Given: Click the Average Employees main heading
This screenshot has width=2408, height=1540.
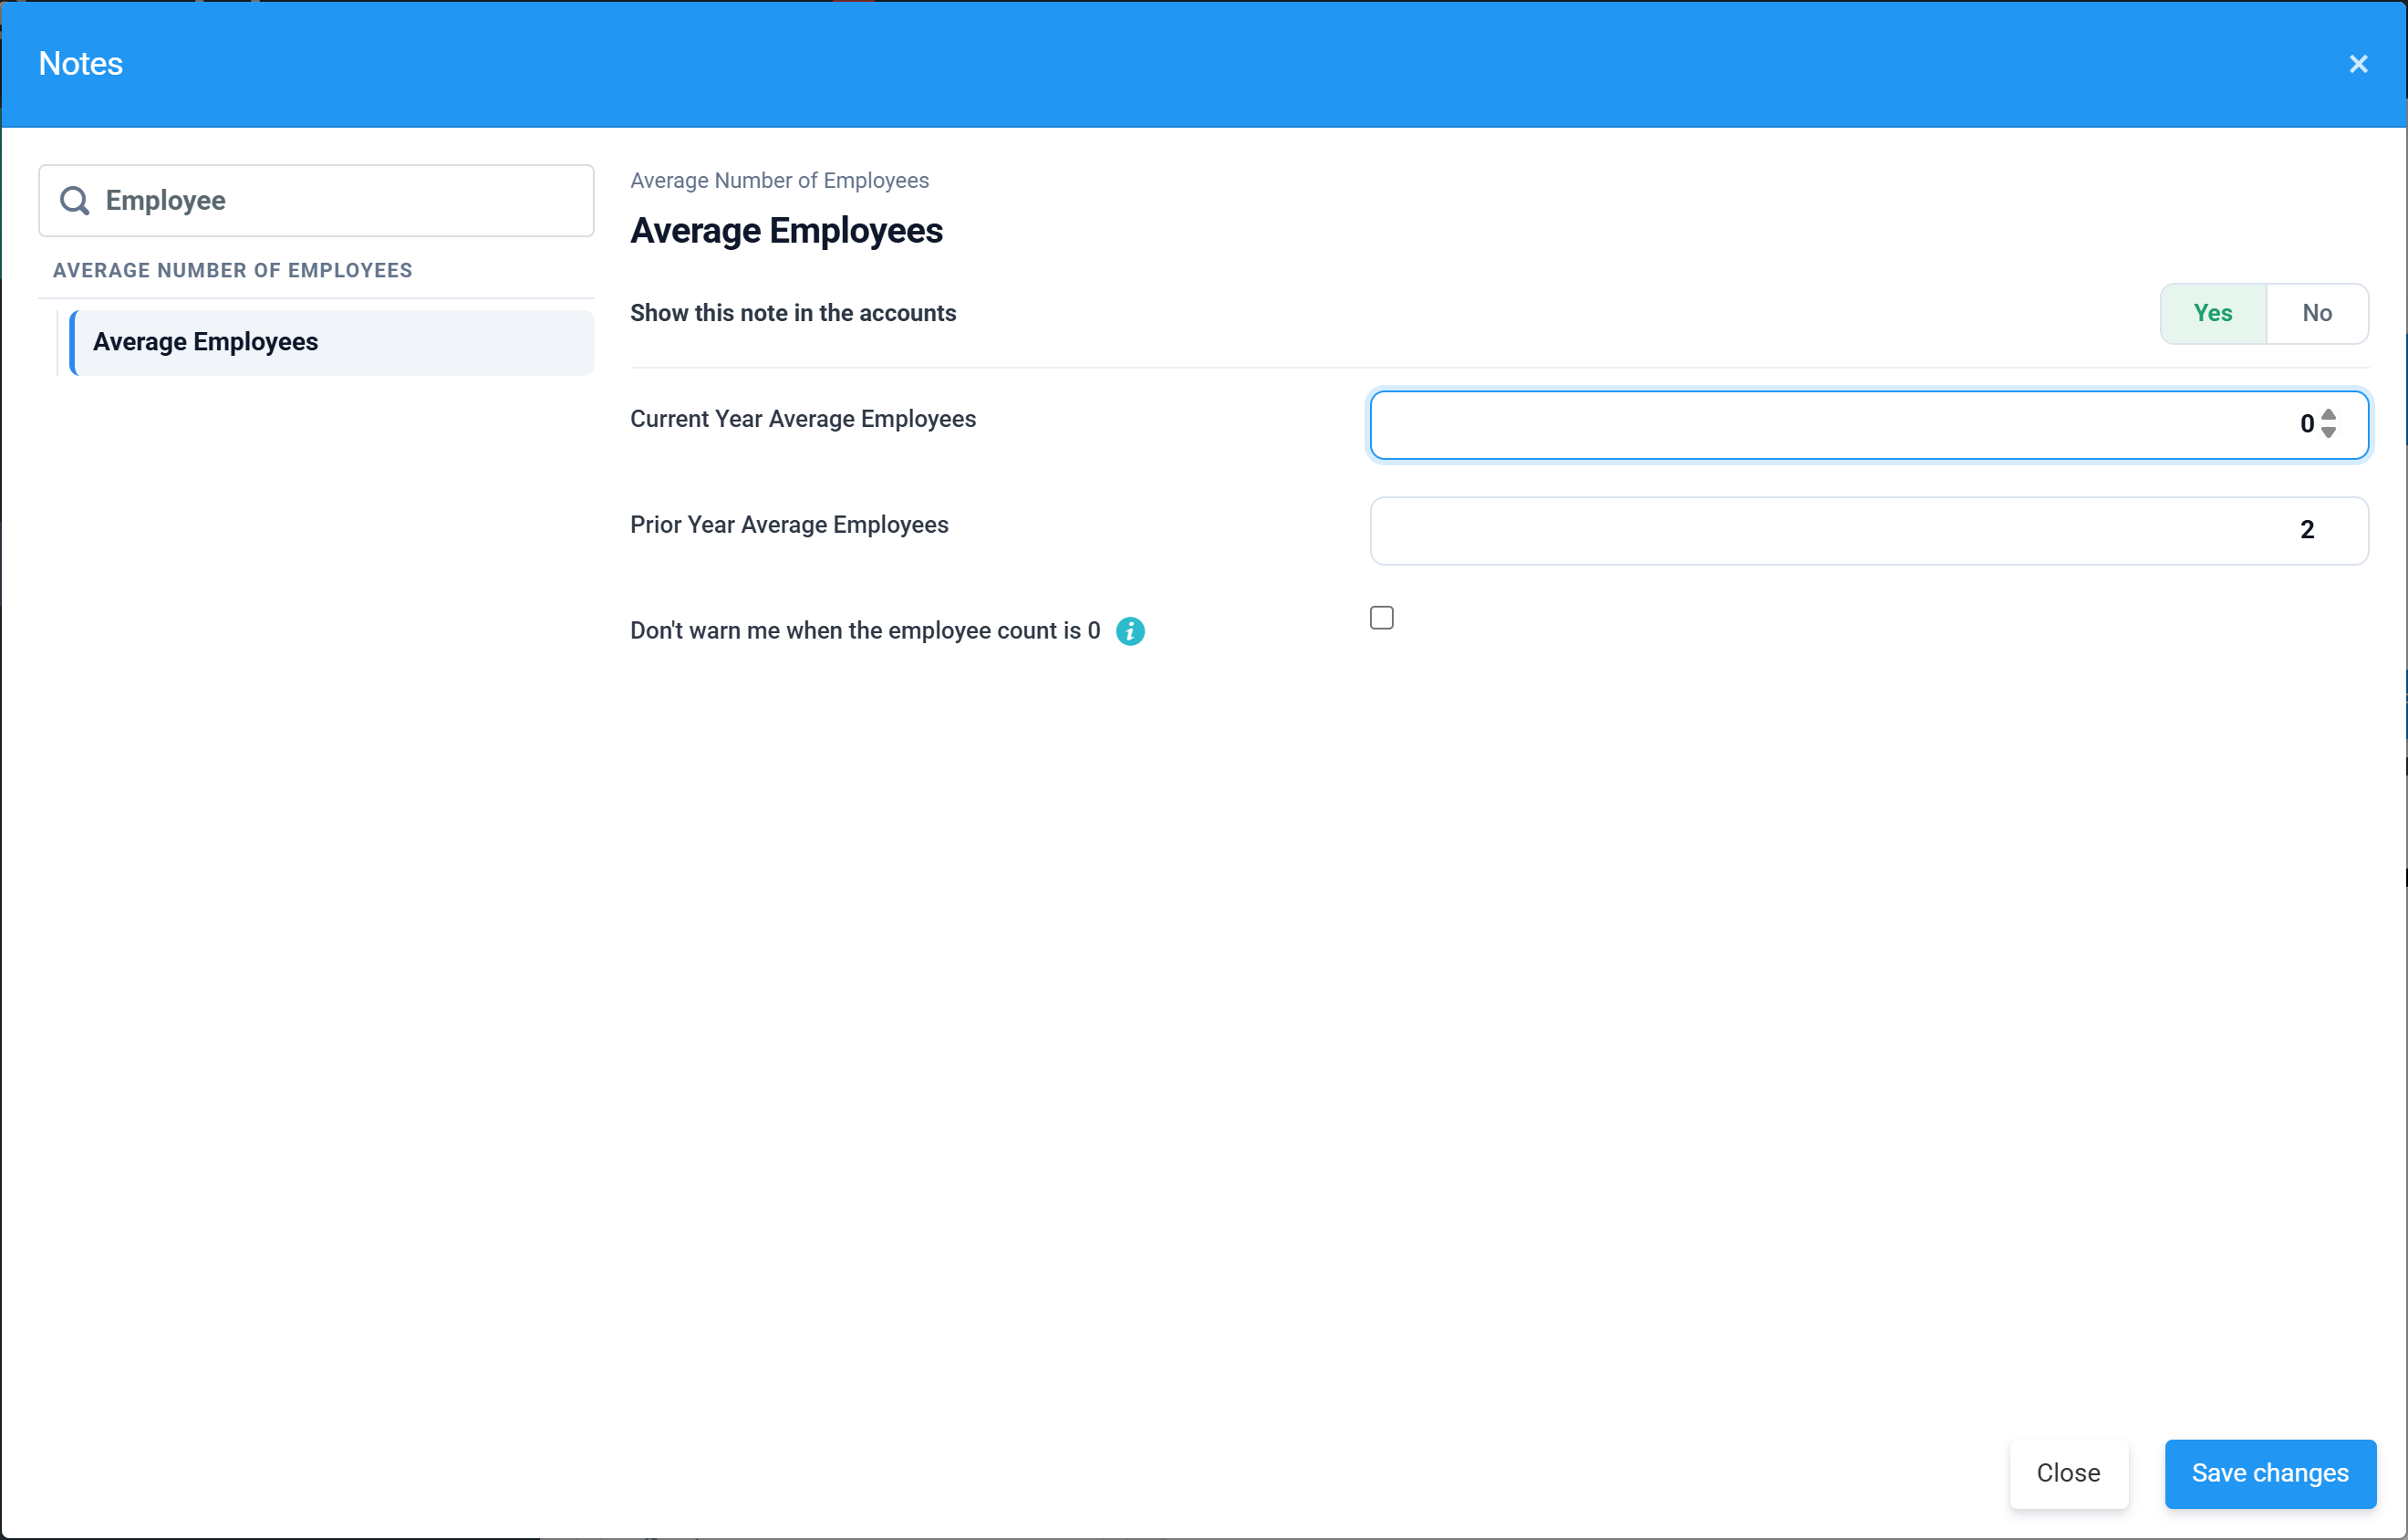Looking at the screenshot, I should 786,231.
